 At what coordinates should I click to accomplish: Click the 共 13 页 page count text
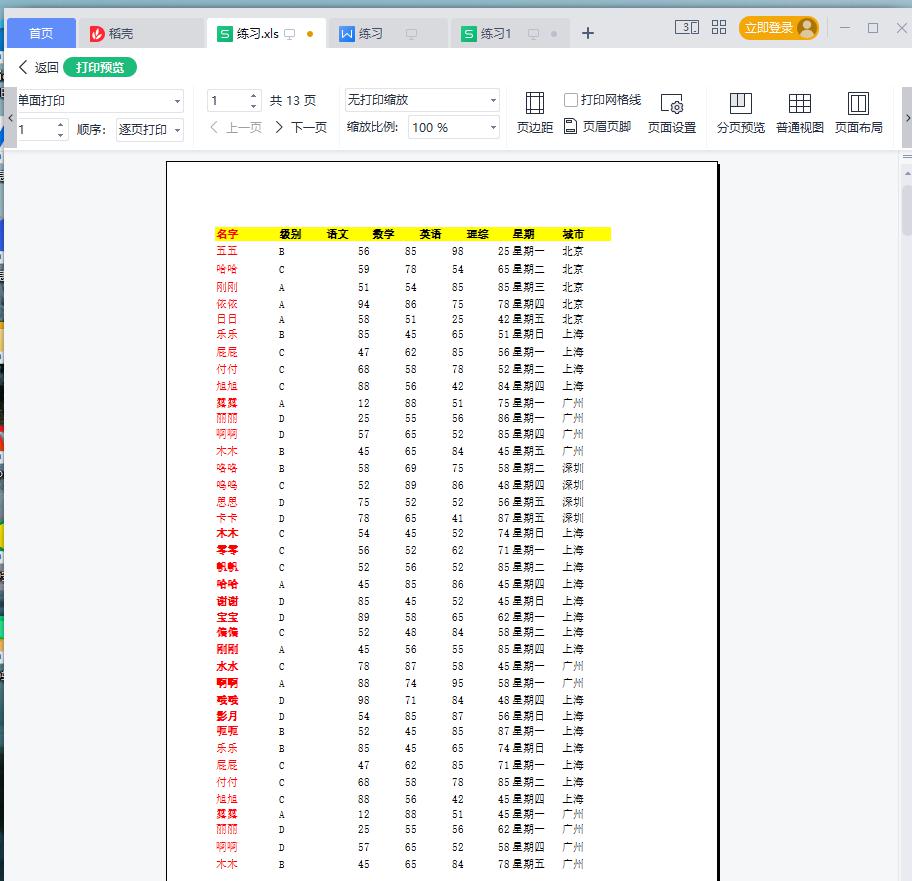click(x=293, y=101)
